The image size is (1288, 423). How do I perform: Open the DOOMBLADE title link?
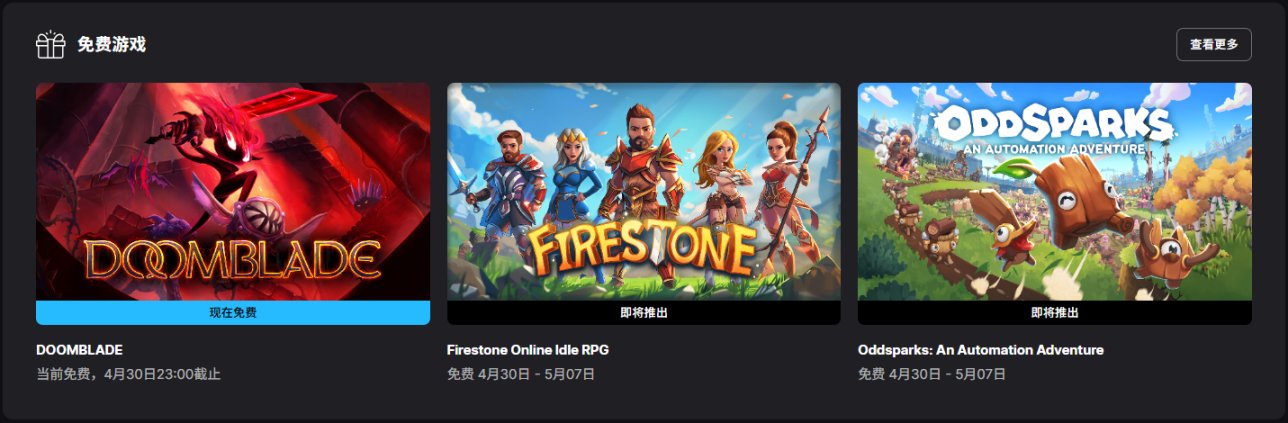(x=79, y=350)
